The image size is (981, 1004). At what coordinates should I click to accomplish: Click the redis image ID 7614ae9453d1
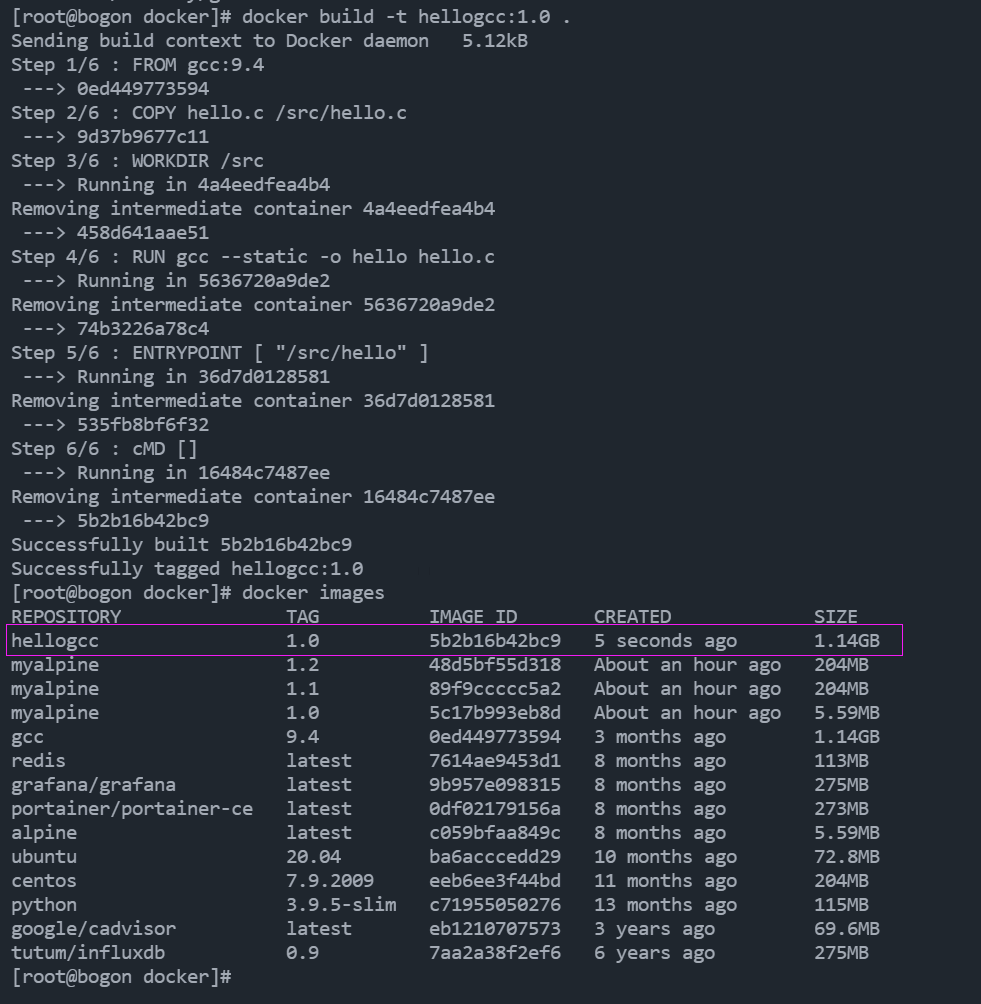(495, 761)
